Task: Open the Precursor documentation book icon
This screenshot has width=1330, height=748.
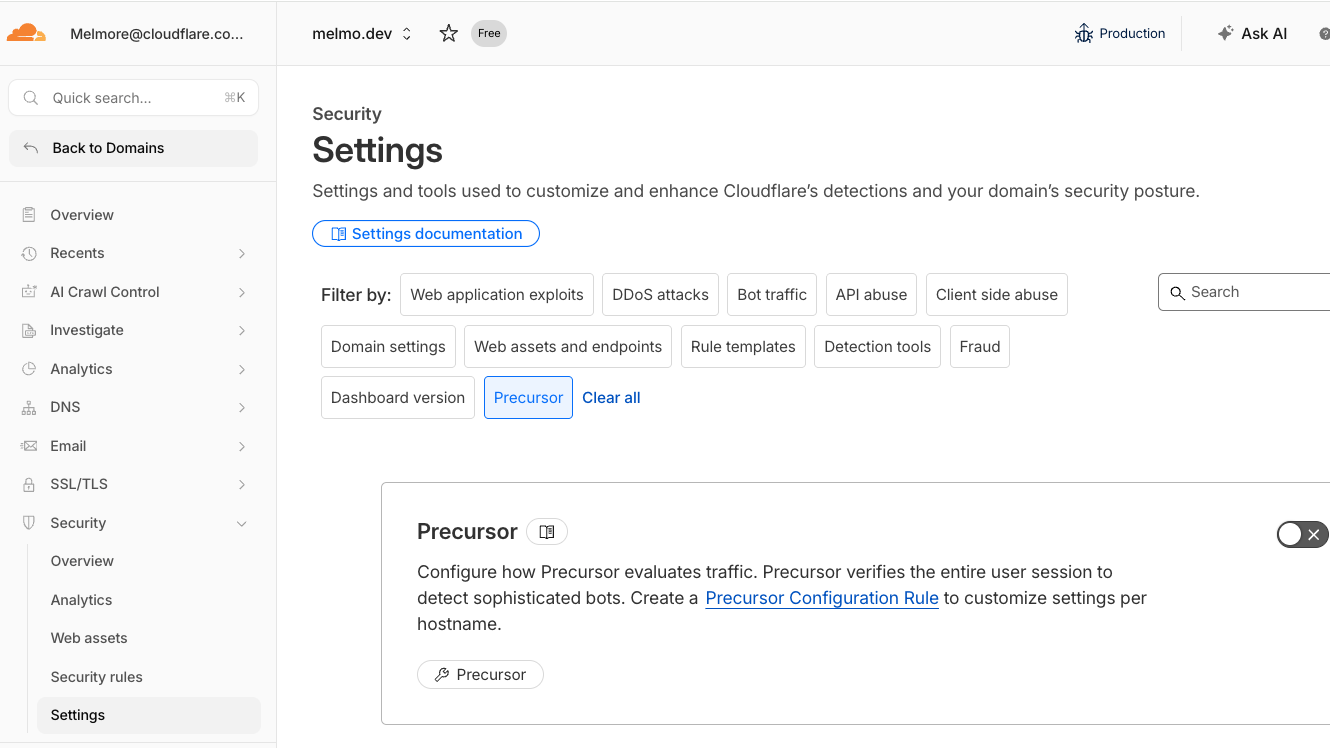Action: (547, 532)
